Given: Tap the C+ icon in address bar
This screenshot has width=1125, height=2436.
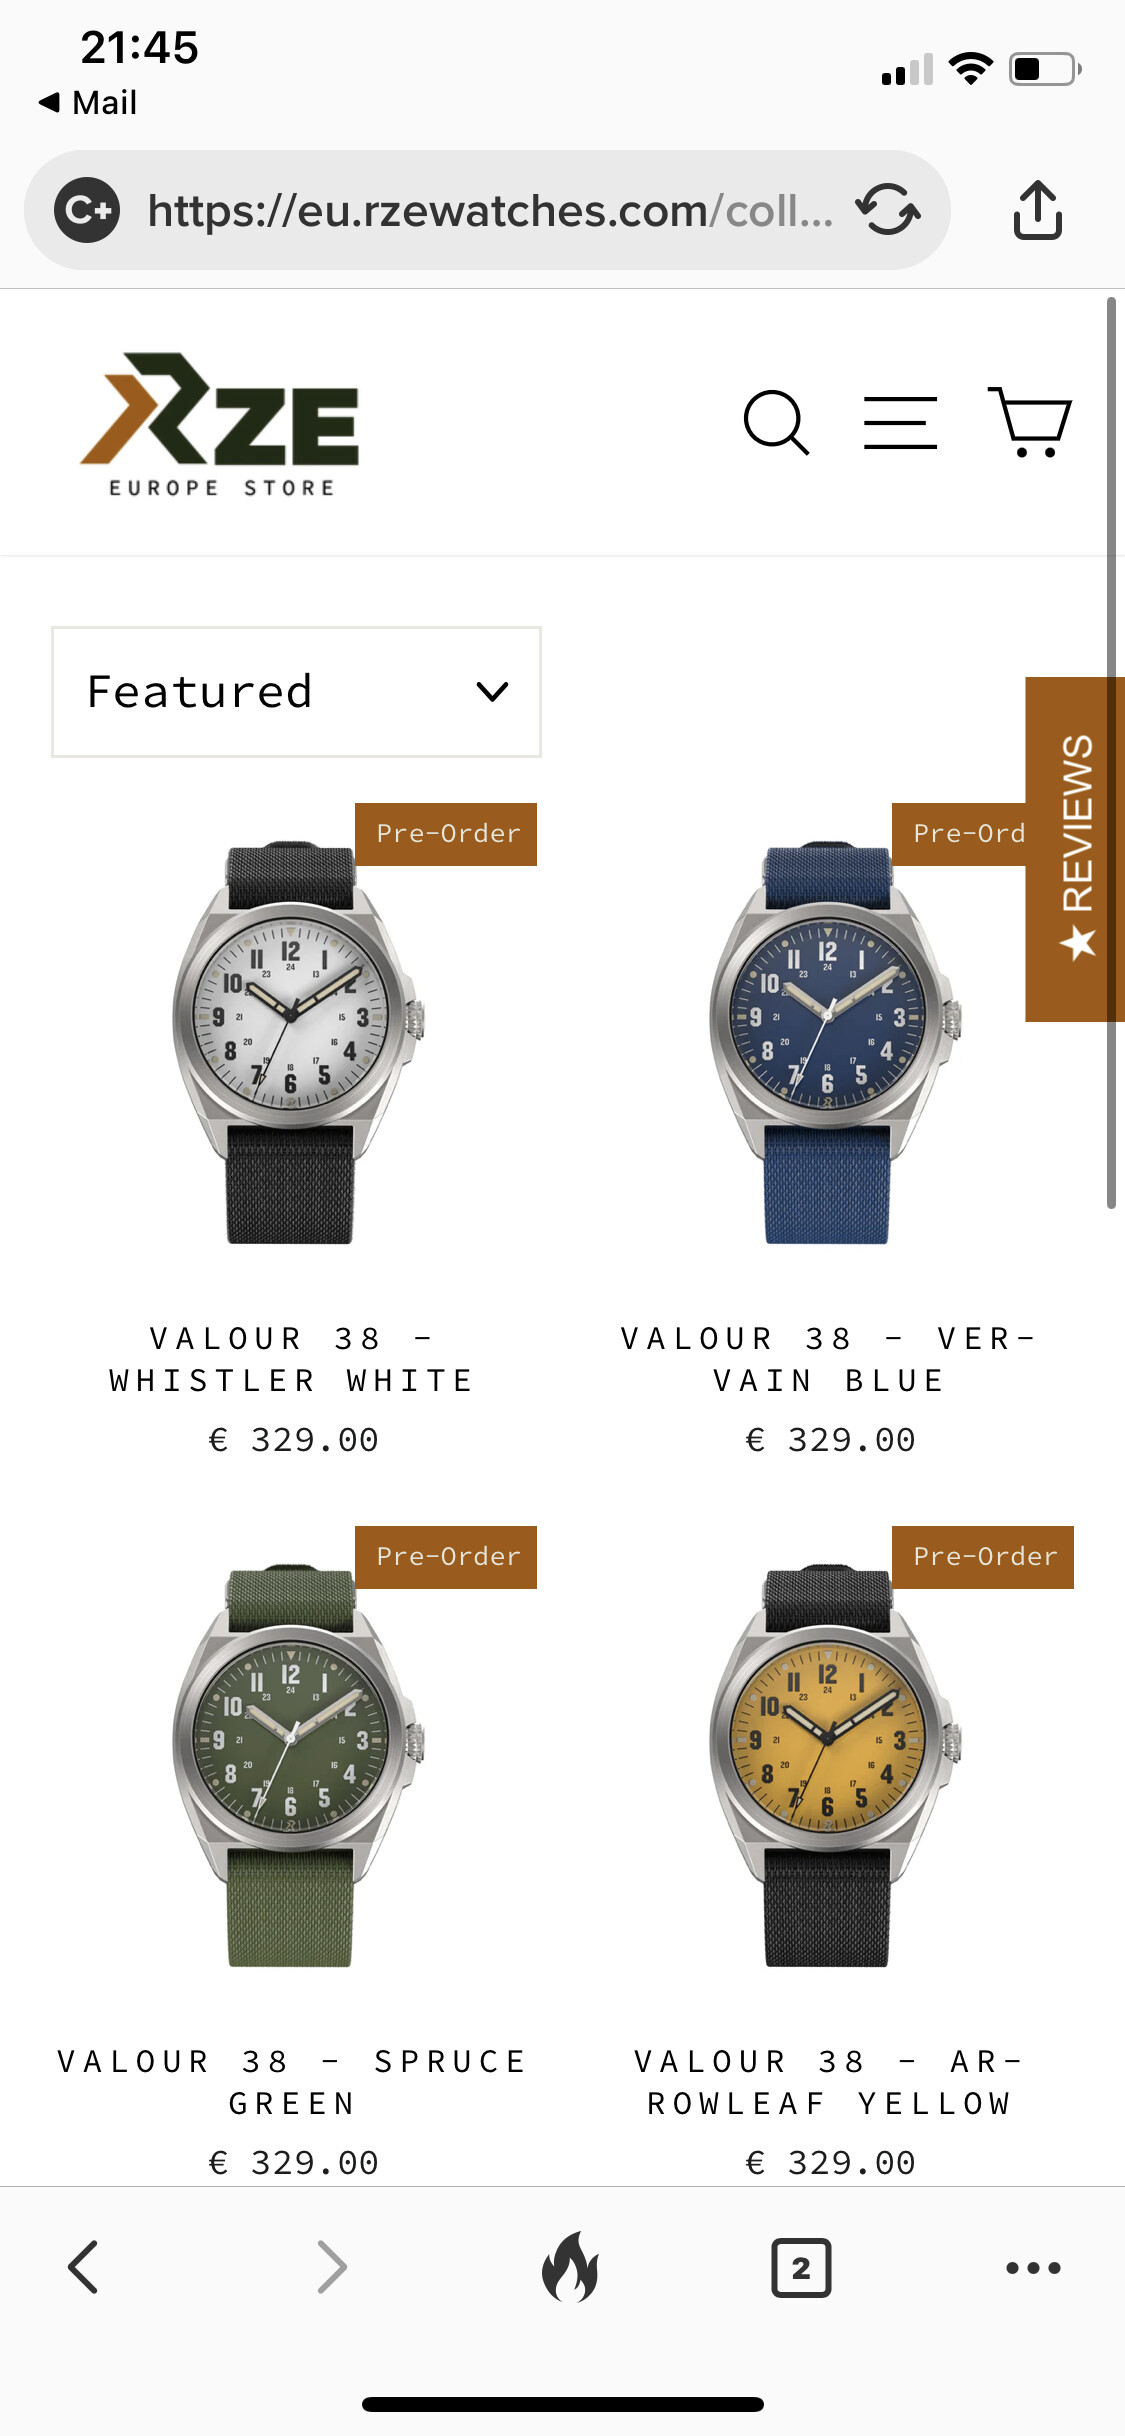Looking at the screenshot, I should coord(87,209).
